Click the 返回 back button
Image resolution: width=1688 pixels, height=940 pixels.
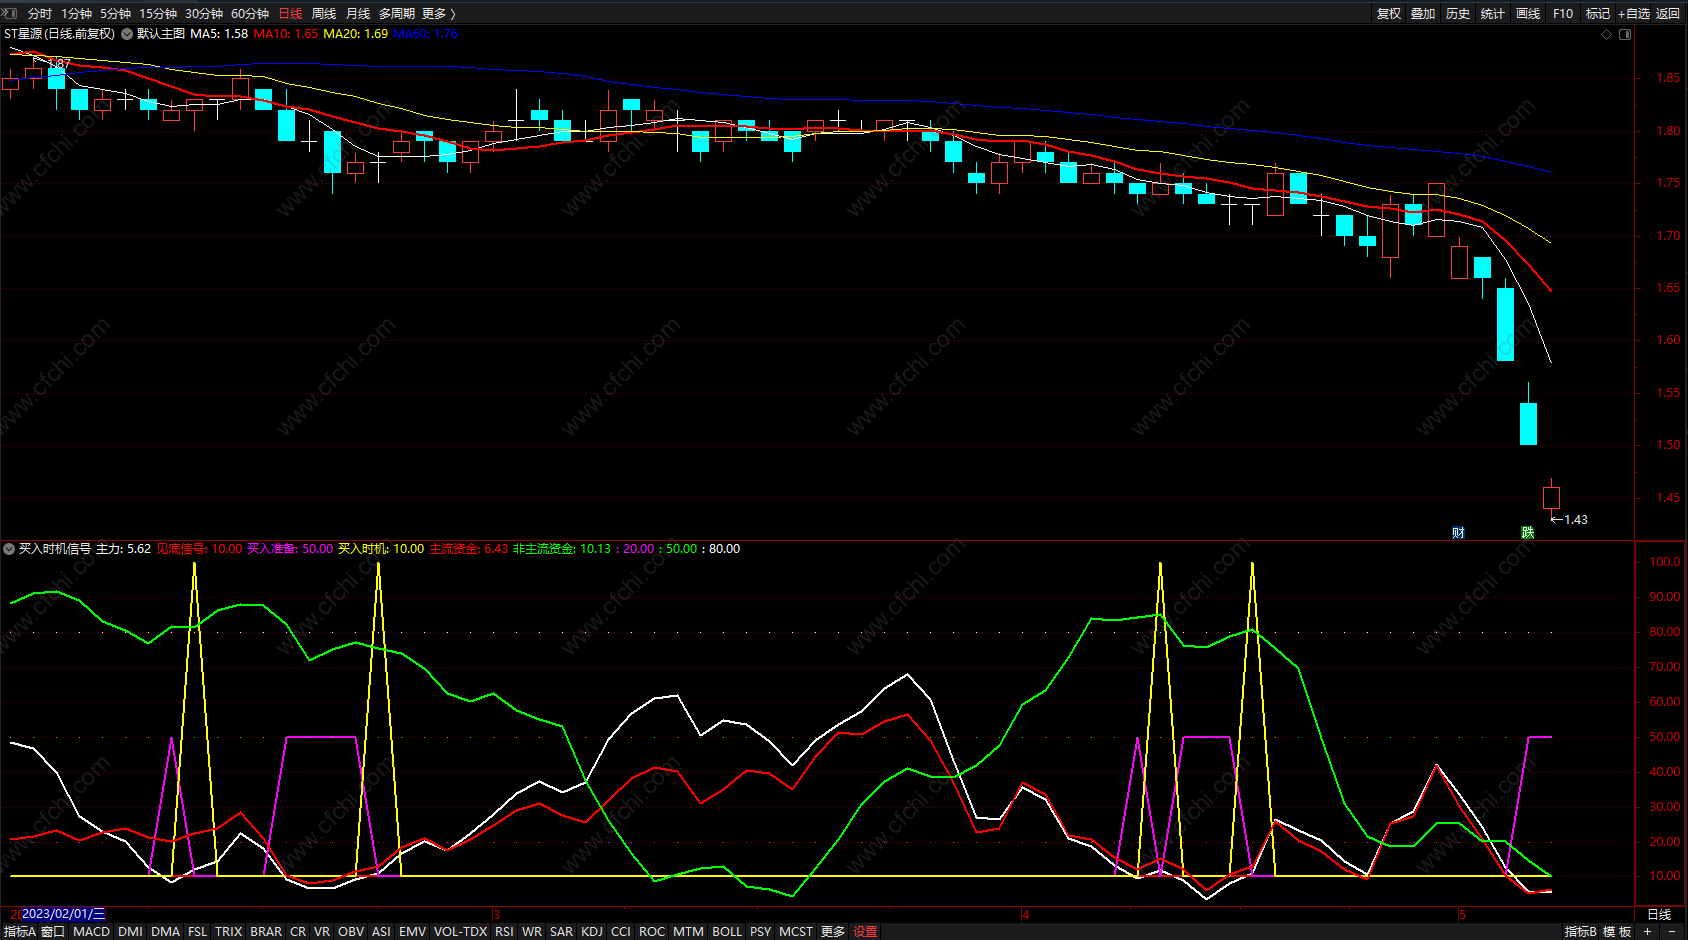click(1667, 13)
